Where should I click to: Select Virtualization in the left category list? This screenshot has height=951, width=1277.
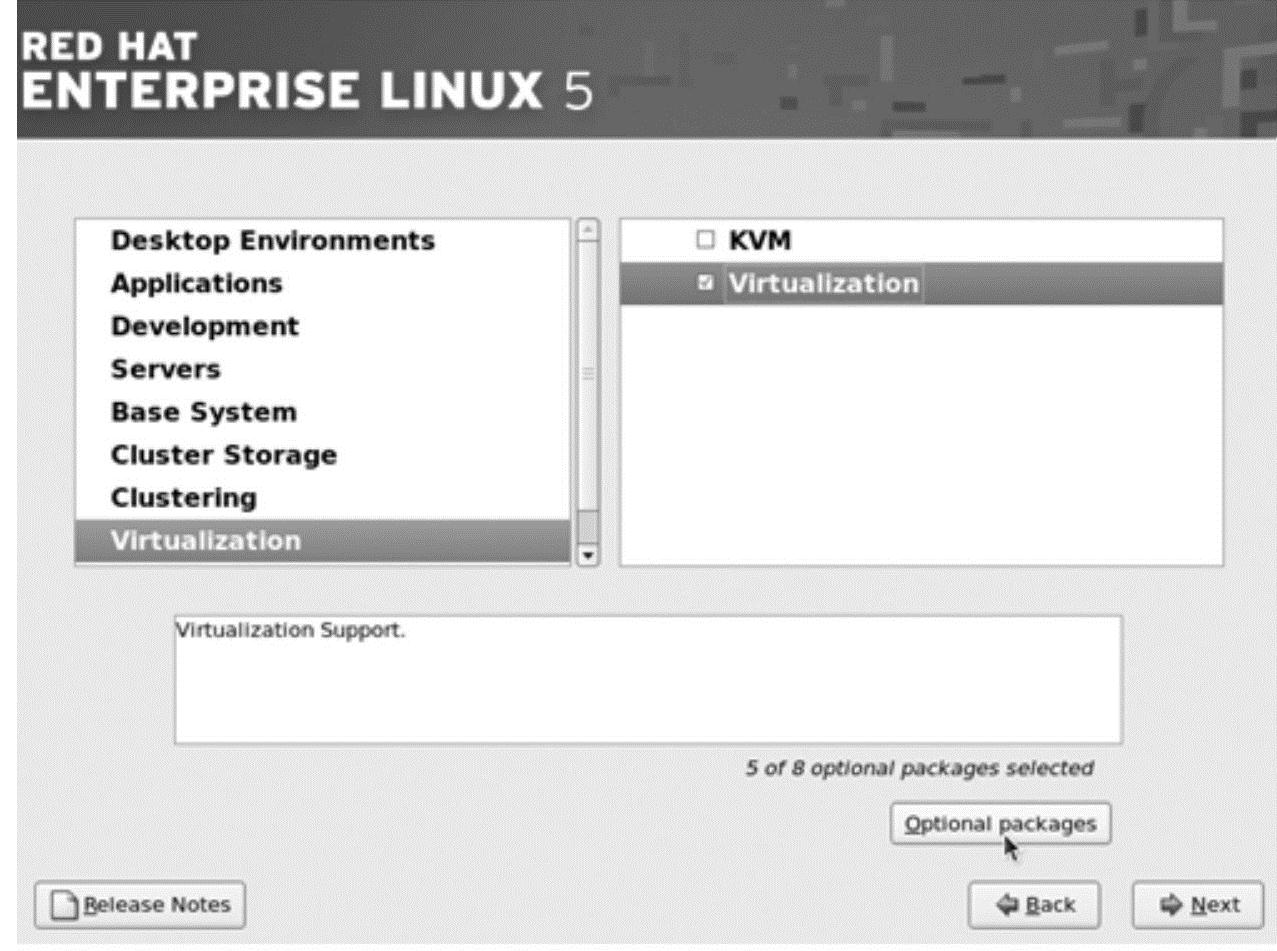[x=205, y=541]
